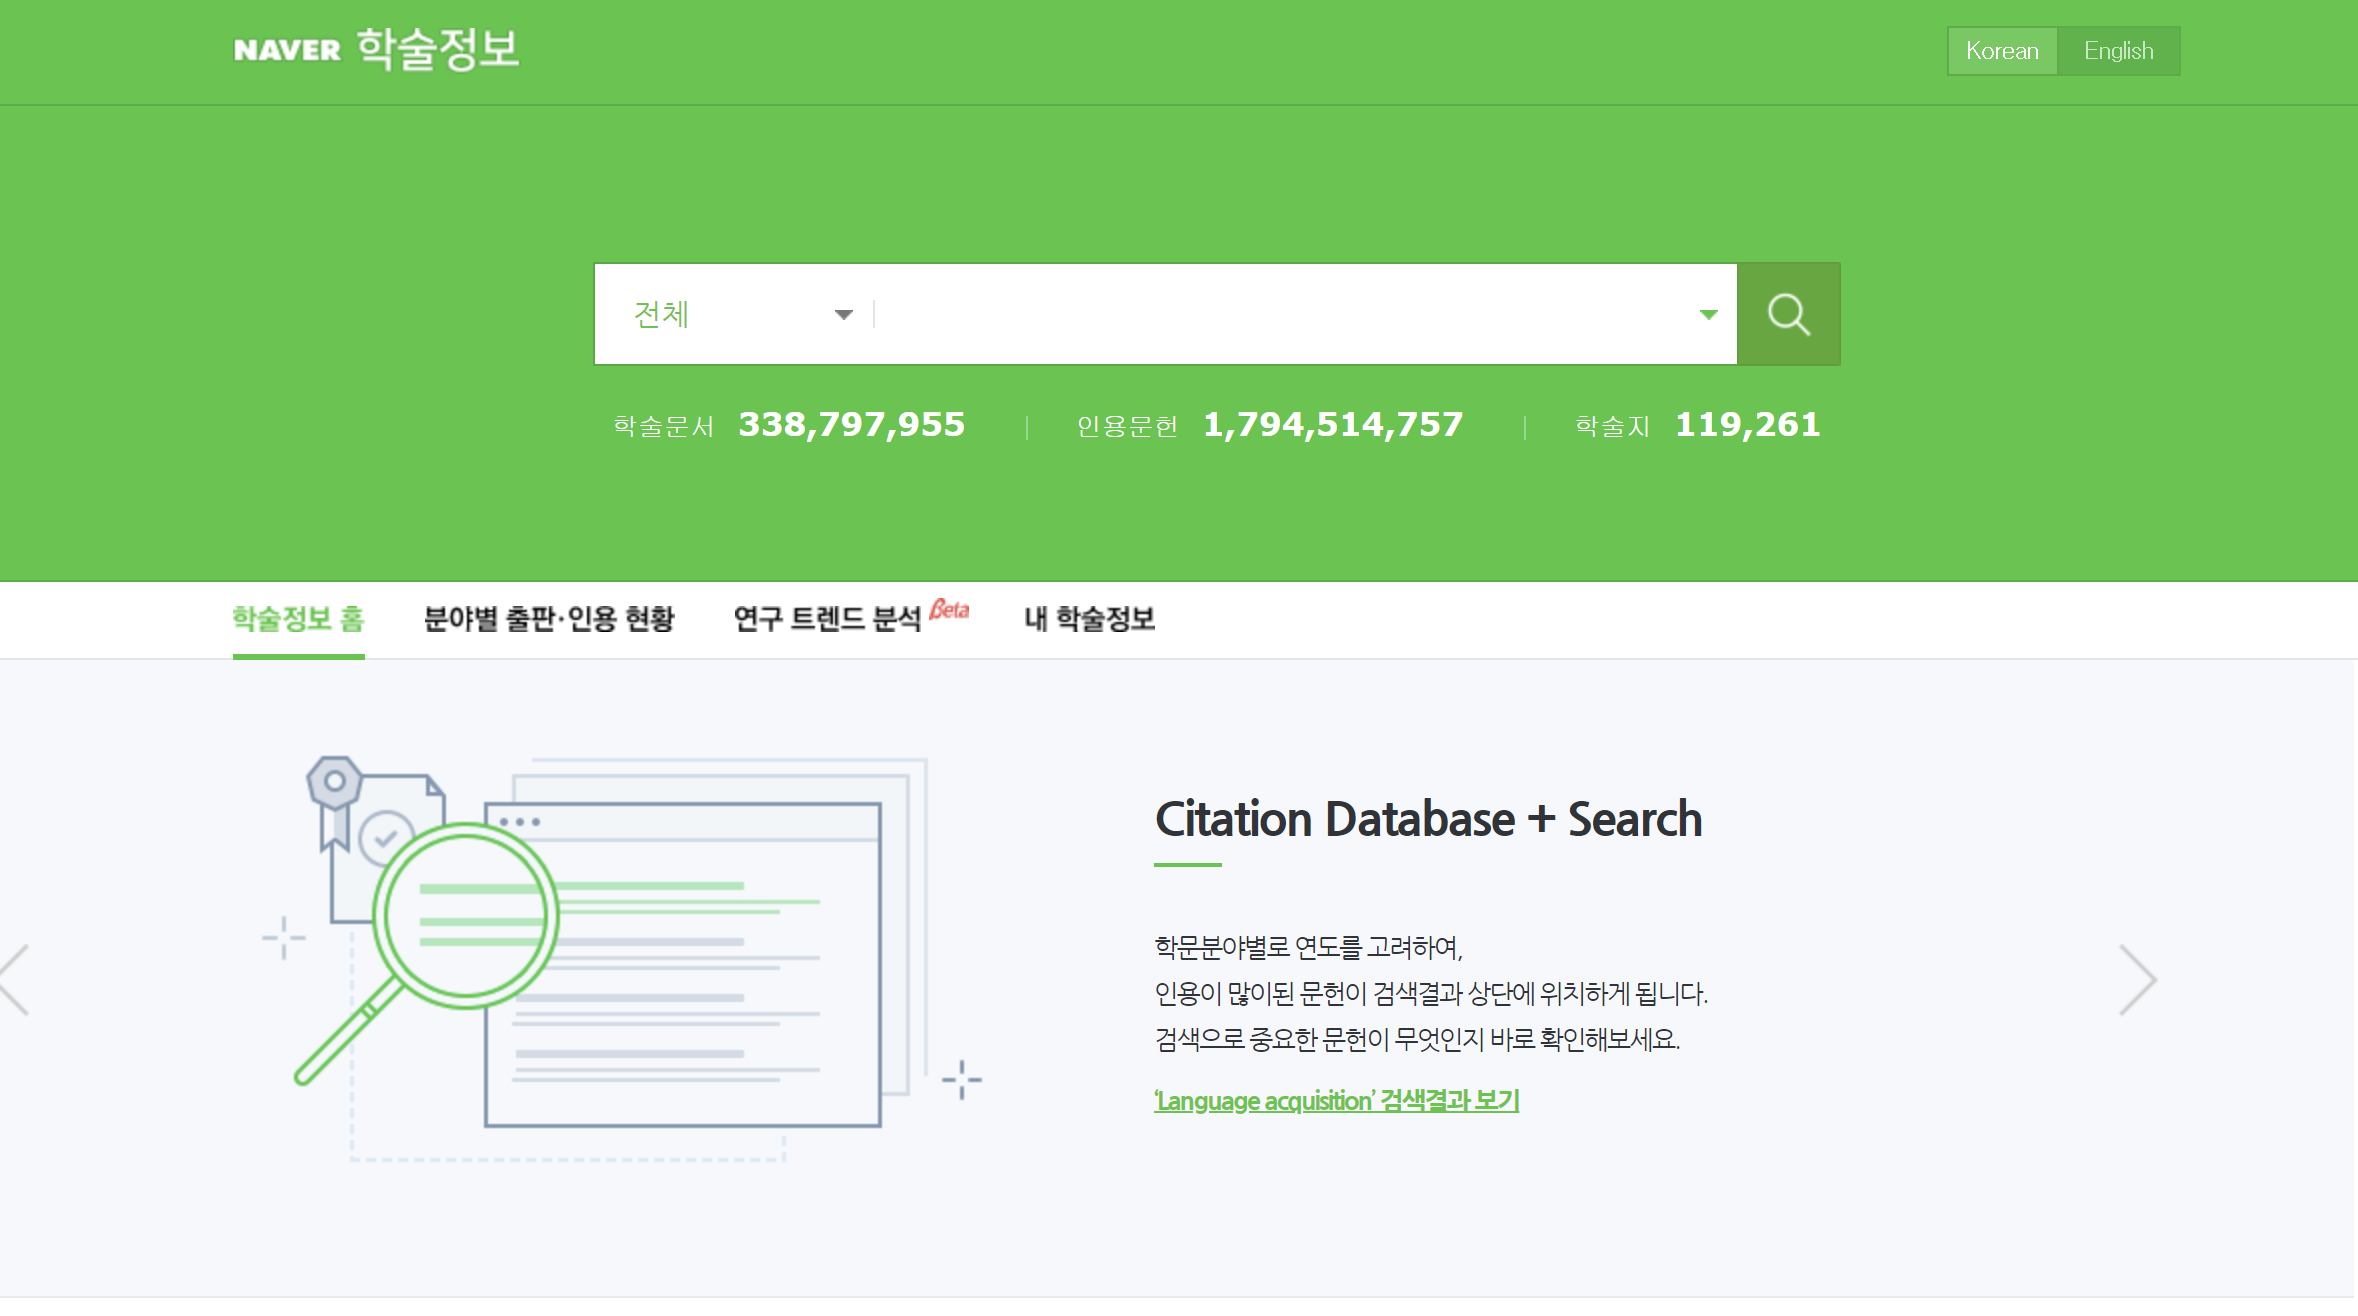This screenshot has height=1316, width=2358.
Task: Open the 내 학술정보 tab
Action: tap(1089, 619)
